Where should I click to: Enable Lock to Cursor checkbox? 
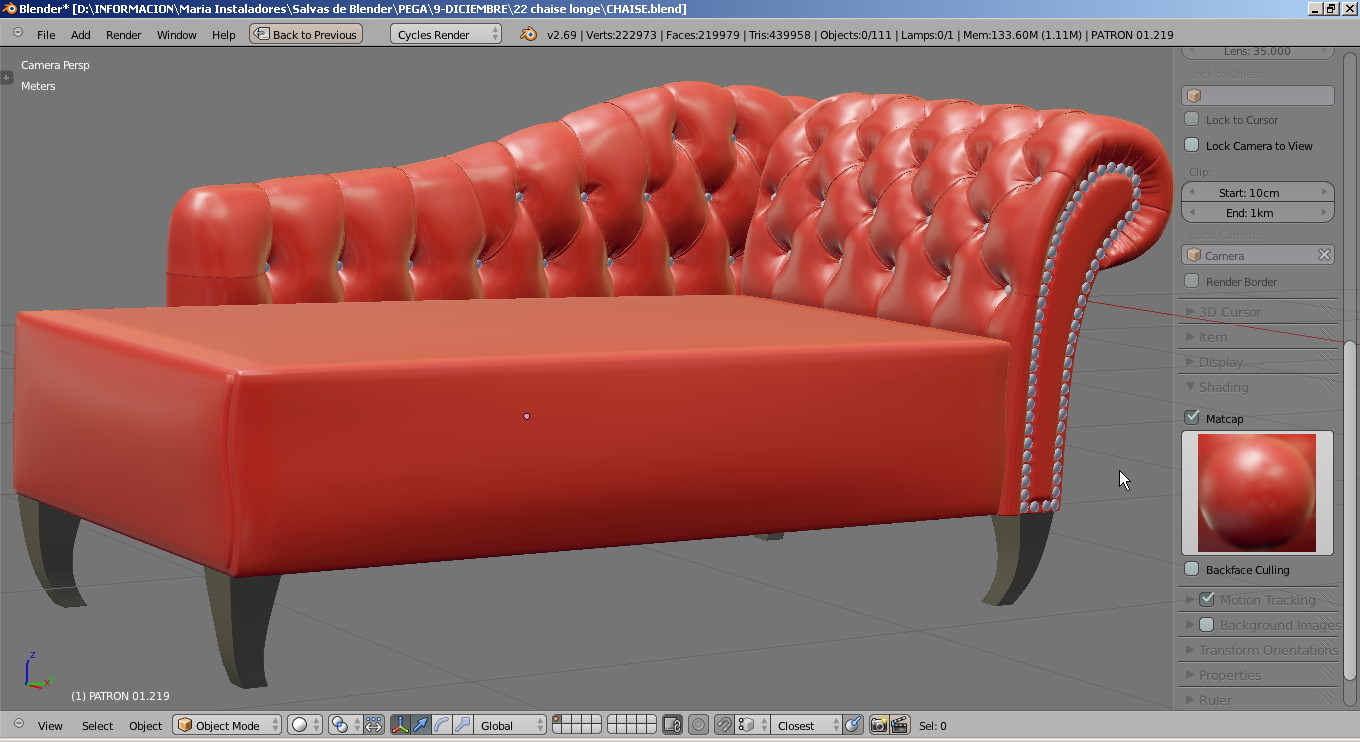1192,119
